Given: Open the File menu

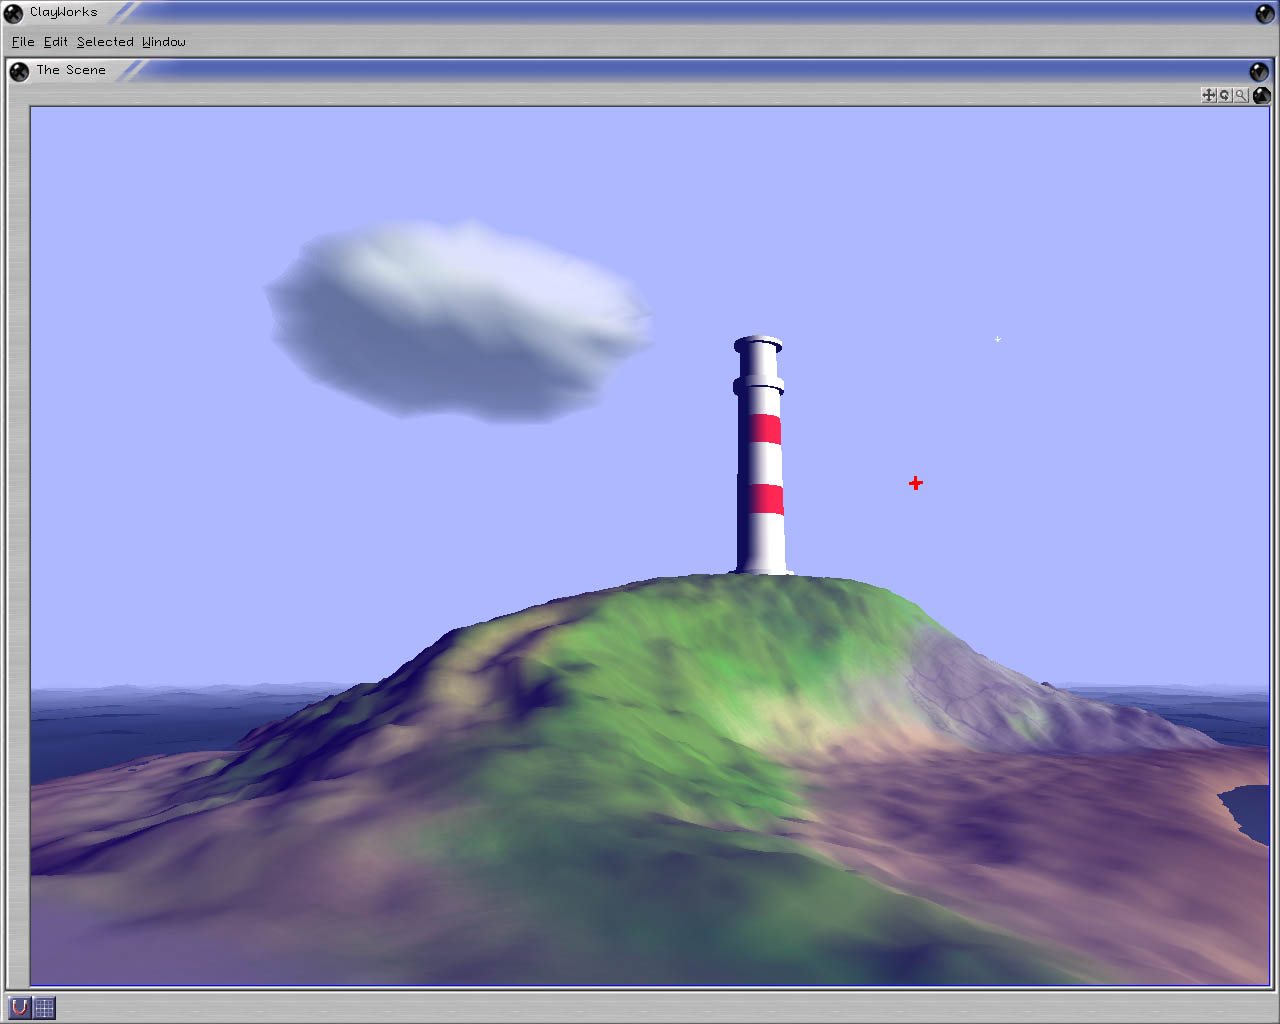Looking at the screenshot, I should pyautogui.click(x=23, y=42).
